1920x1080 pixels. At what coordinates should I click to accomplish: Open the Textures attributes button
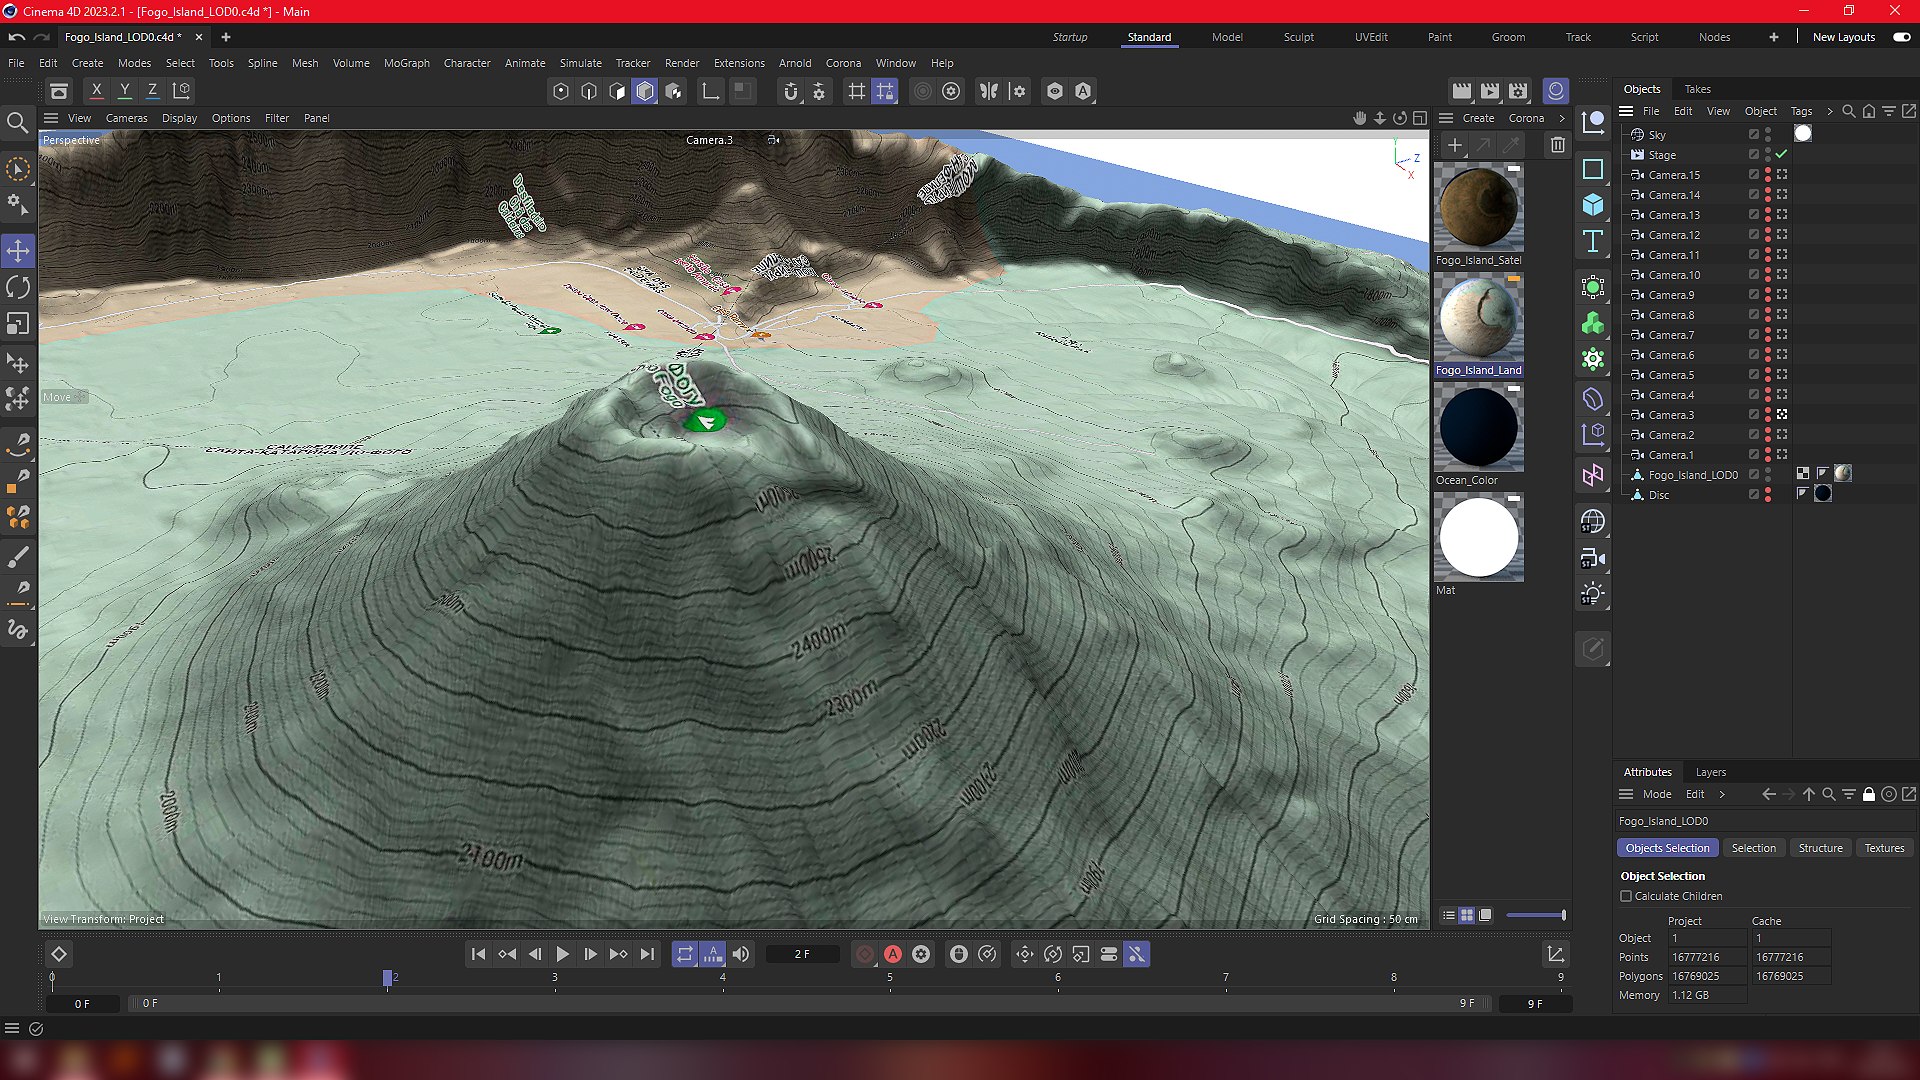1885,848
